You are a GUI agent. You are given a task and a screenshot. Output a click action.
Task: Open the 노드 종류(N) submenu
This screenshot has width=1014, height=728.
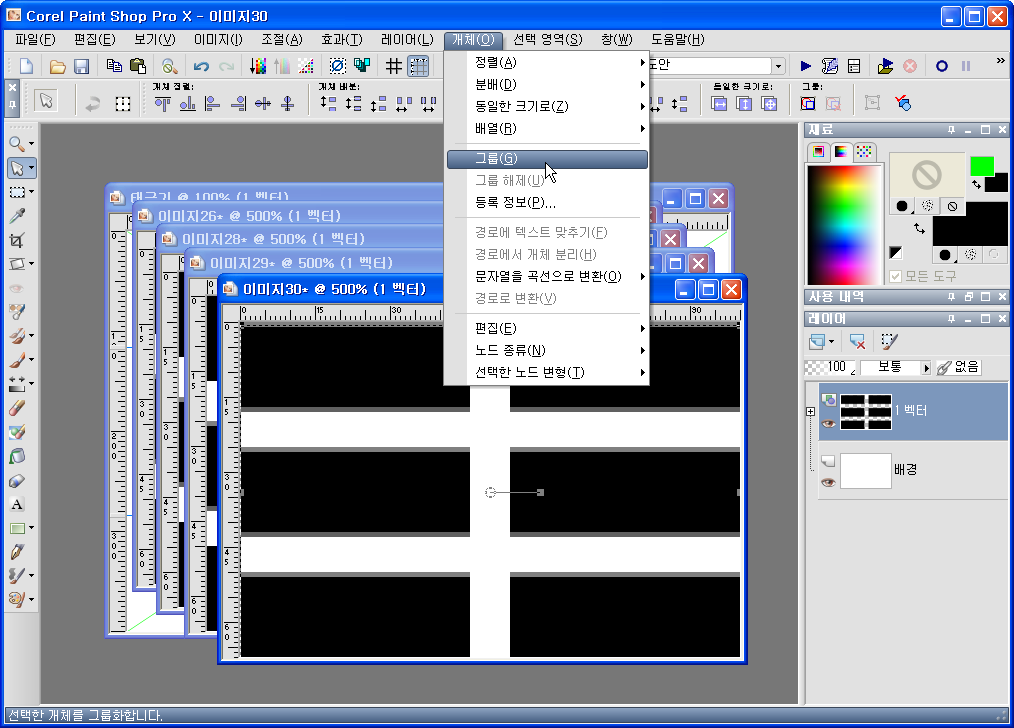pyautogui.click(x=547, y=350)
